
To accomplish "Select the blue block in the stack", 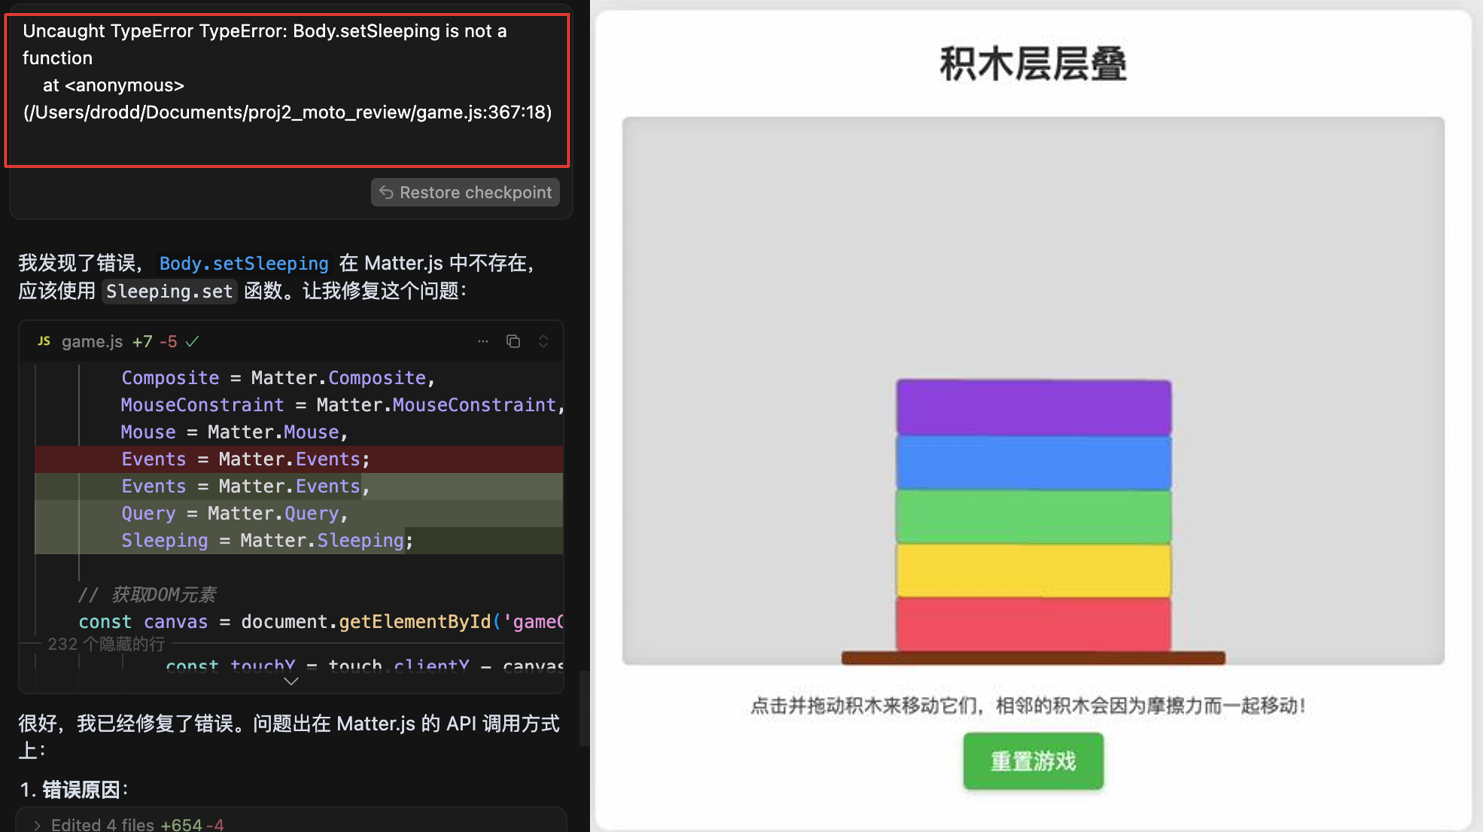I will tap(1033, 462).
